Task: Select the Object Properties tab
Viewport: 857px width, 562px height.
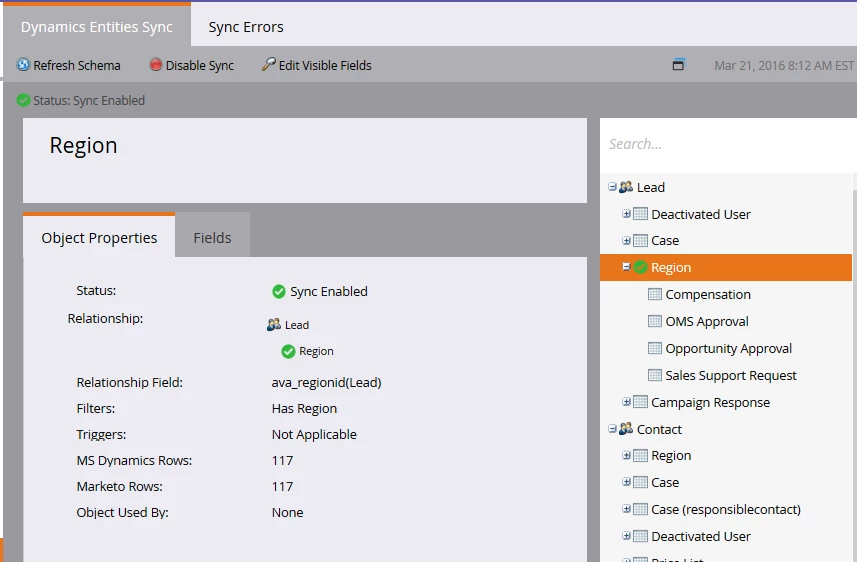Action: point(99,237)
